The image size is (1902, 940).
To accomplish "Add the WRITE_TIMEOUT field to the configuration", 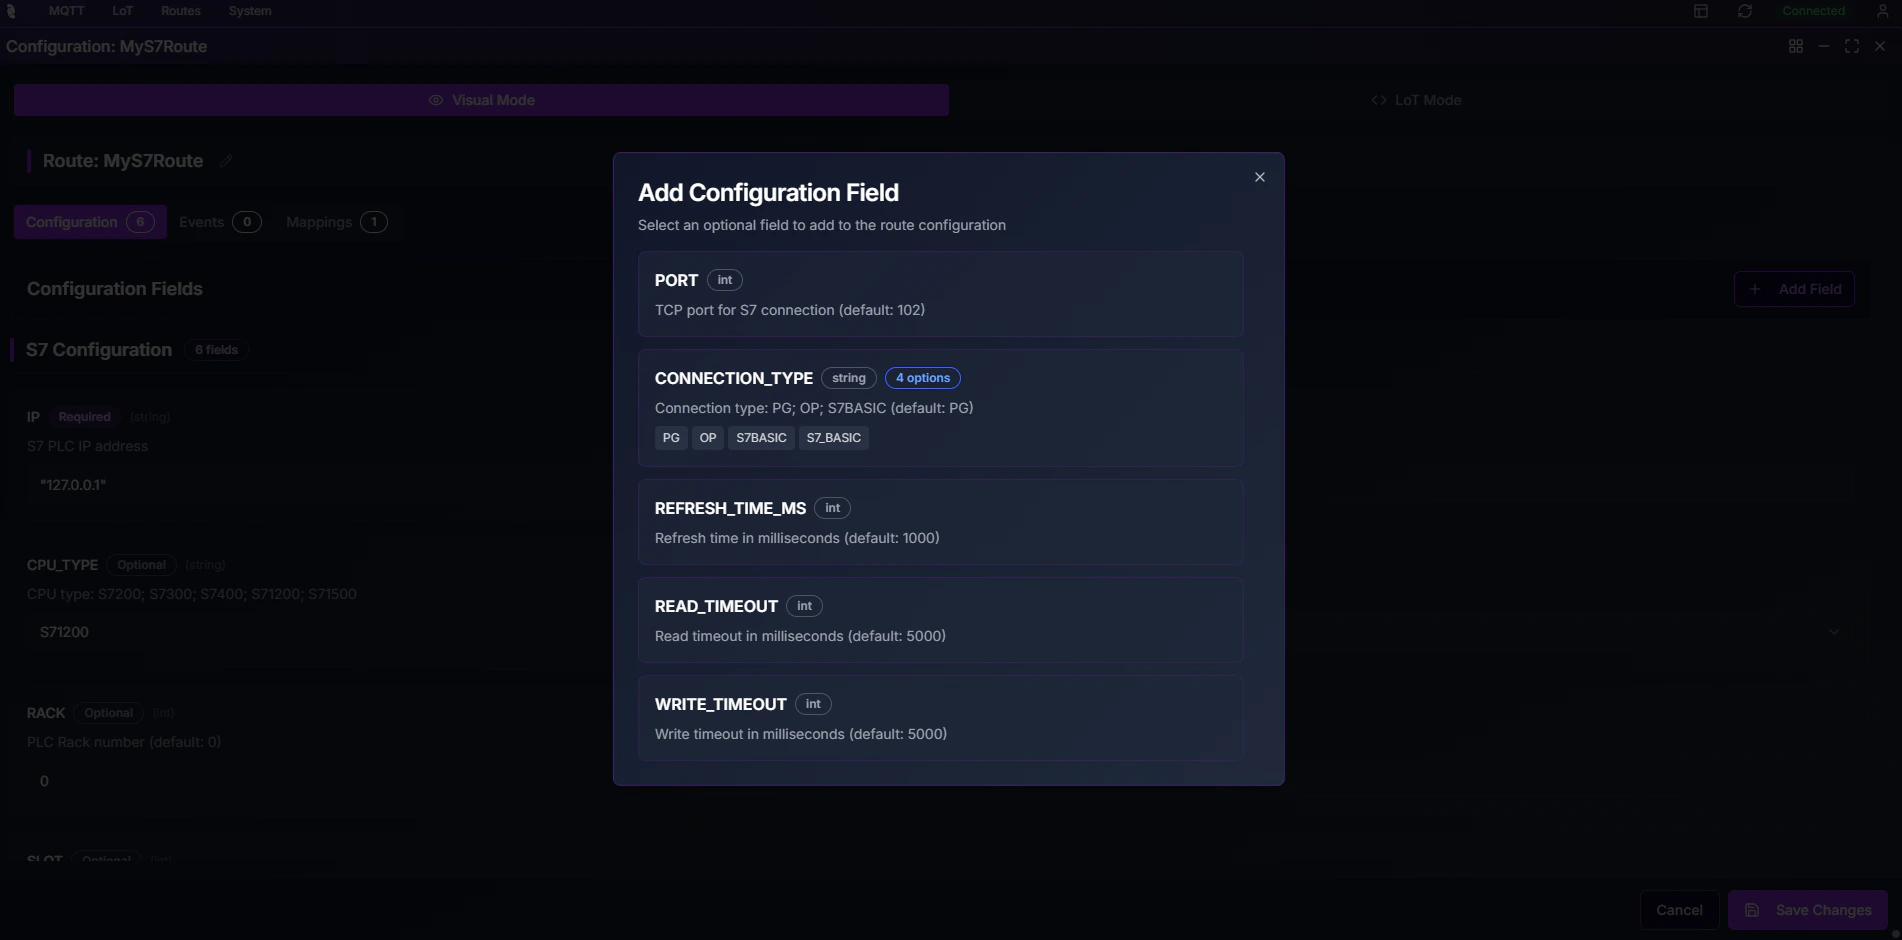I will click(x=939, y=718).
